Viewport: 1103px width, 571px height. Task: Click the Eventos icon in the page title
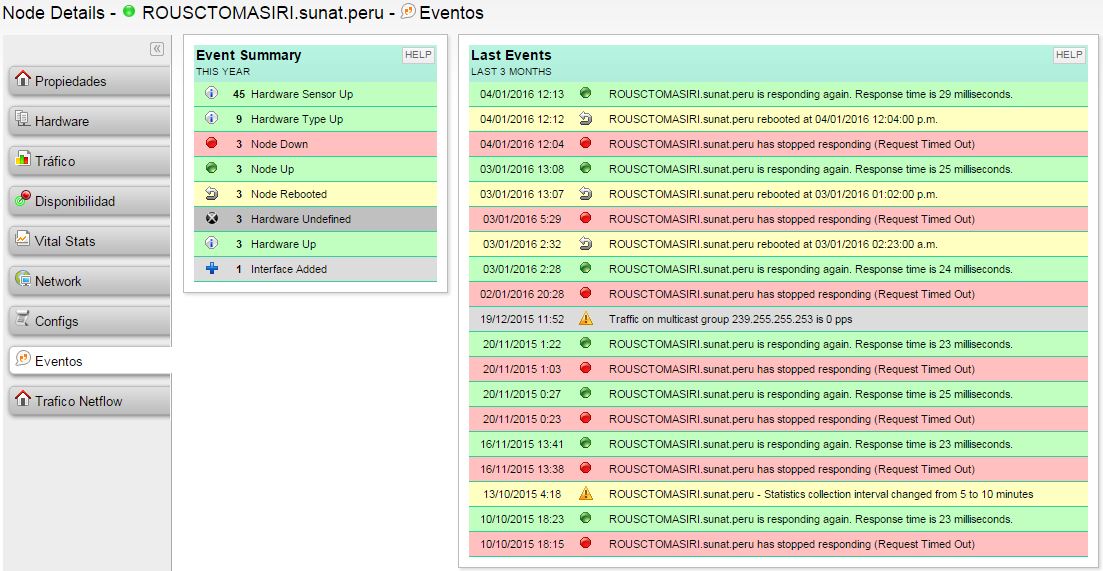click(x=408, y=11)
